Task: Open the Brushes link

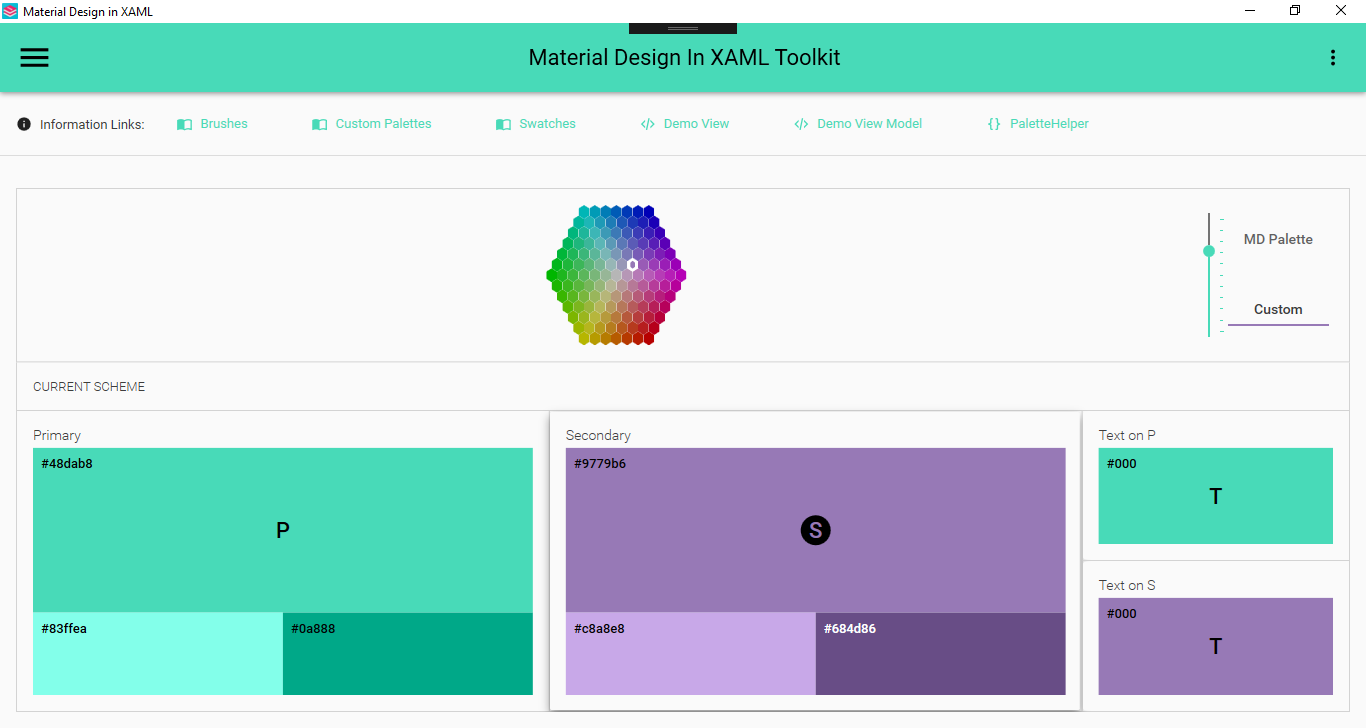Action: pyautogui.click(x=223, y=123)
